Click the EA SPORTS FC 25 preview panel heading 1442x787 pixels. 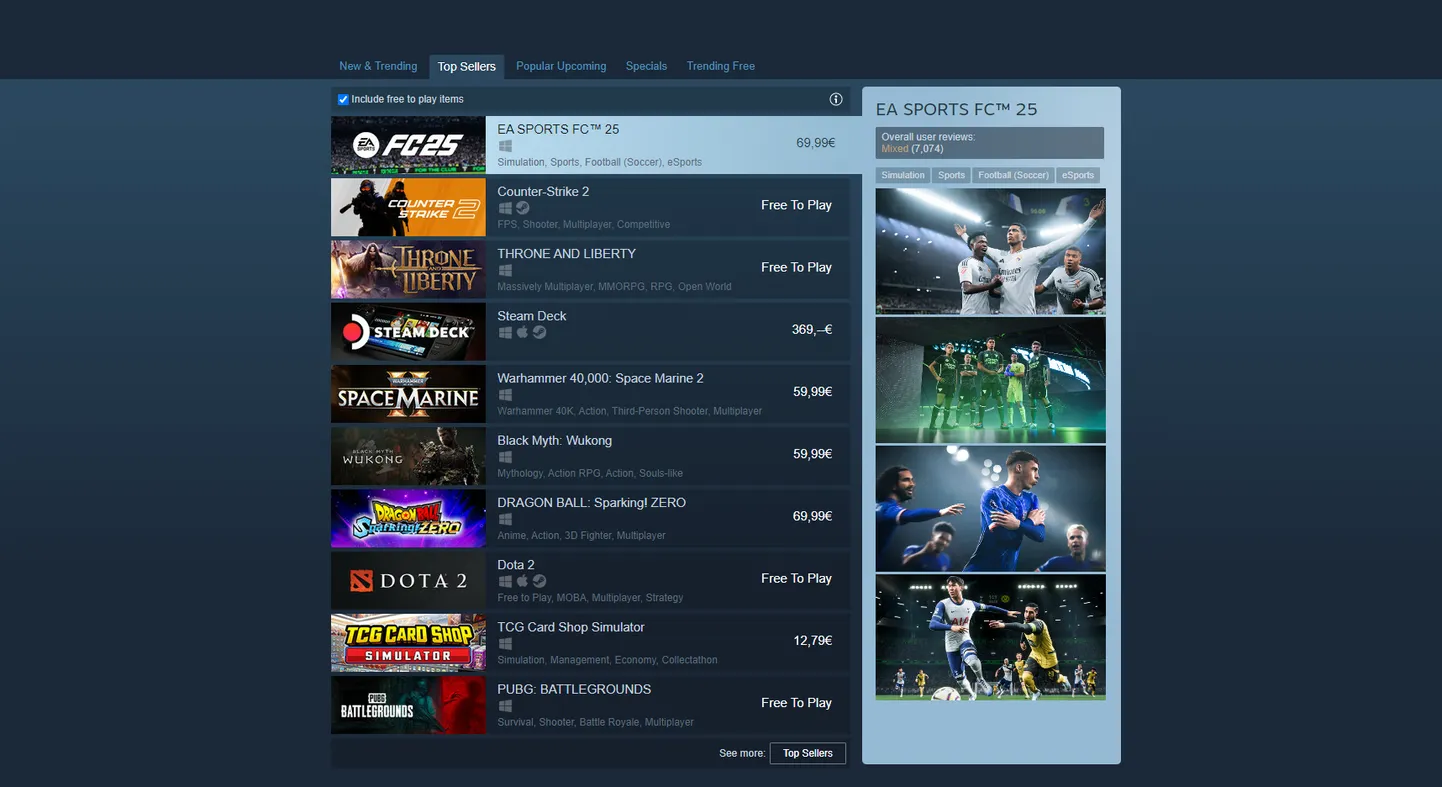tap(957, 110)
